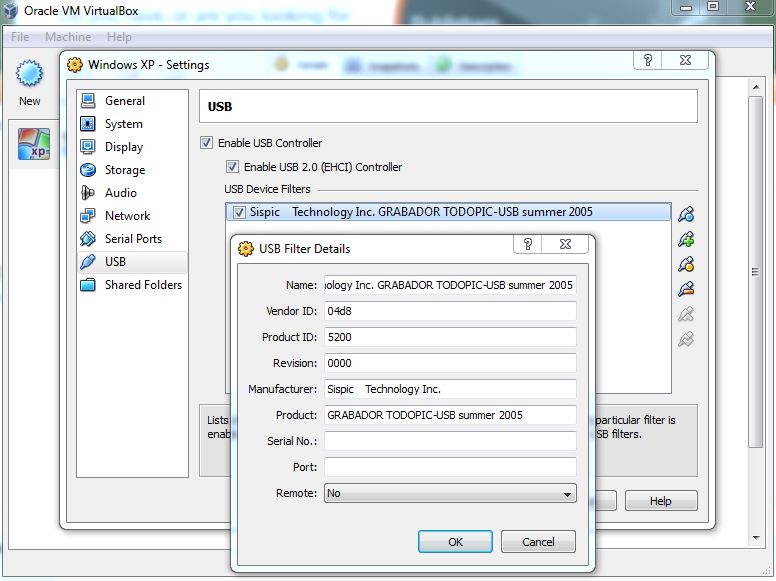Viewport: 776px width, 581px height.
Task: Click the add empty USB filter icon
Action: pos(686,214)
